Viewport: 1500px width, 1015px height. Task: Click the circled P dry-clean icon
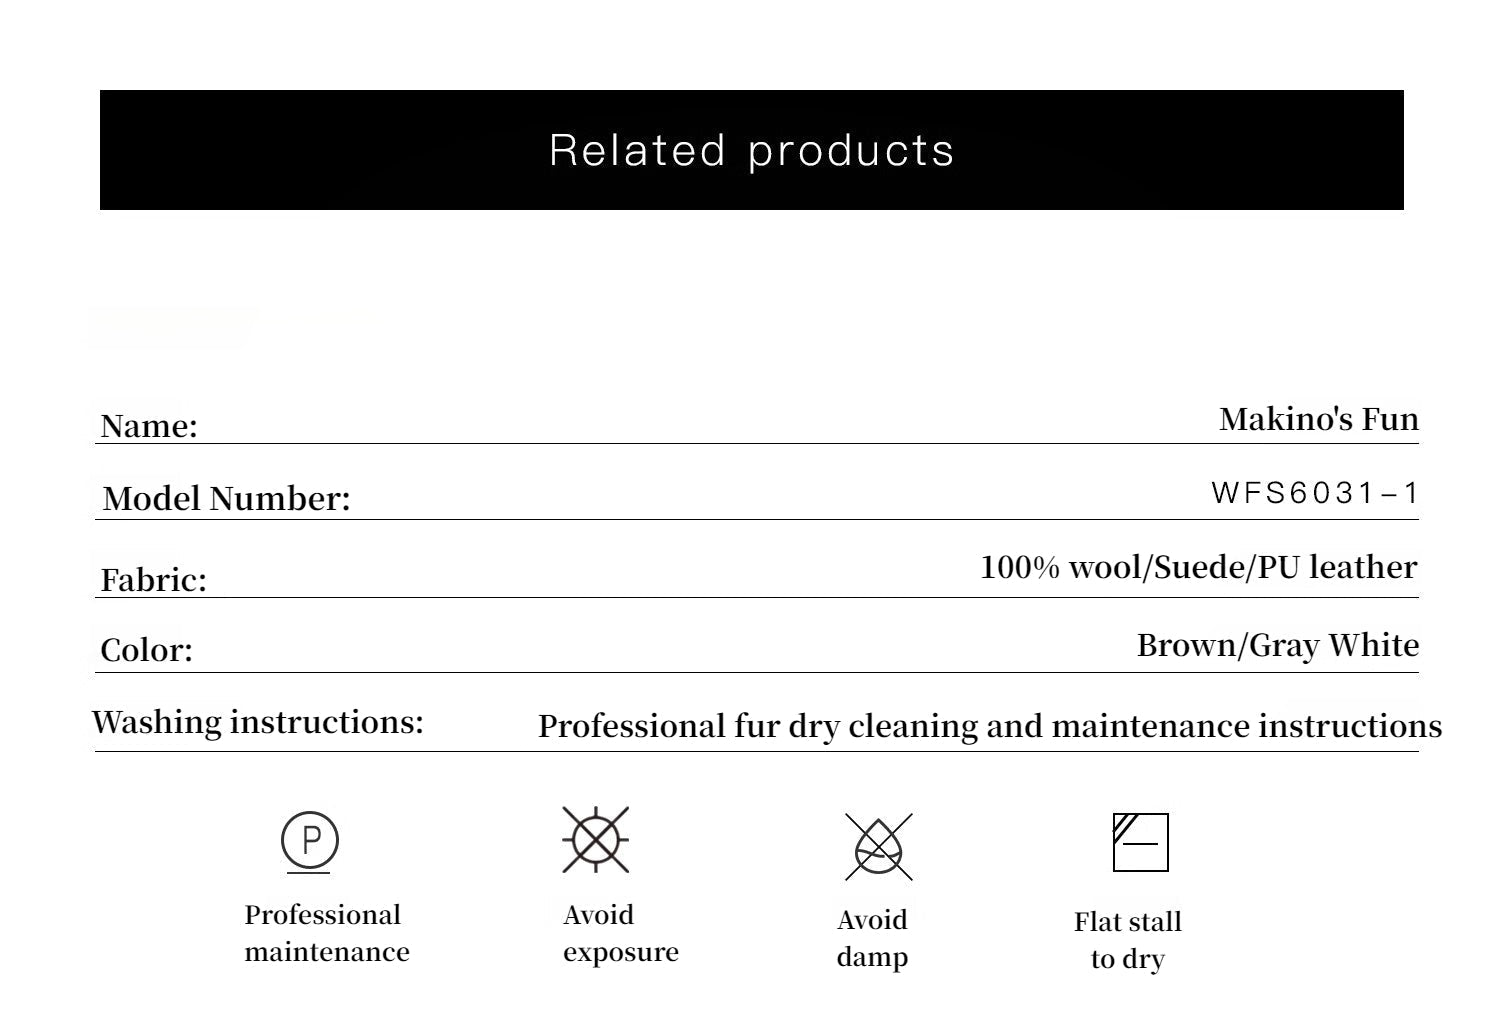[310, 840]
